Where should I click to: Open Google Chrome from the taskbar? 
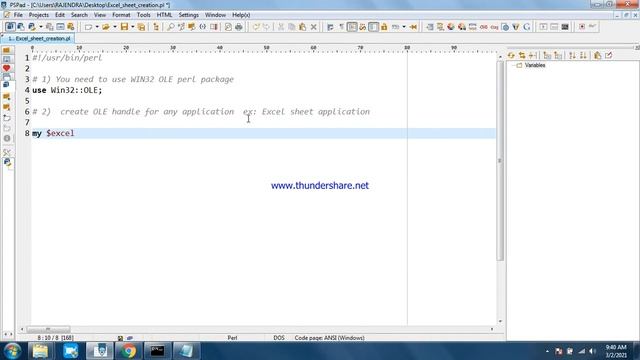(128, 351)
